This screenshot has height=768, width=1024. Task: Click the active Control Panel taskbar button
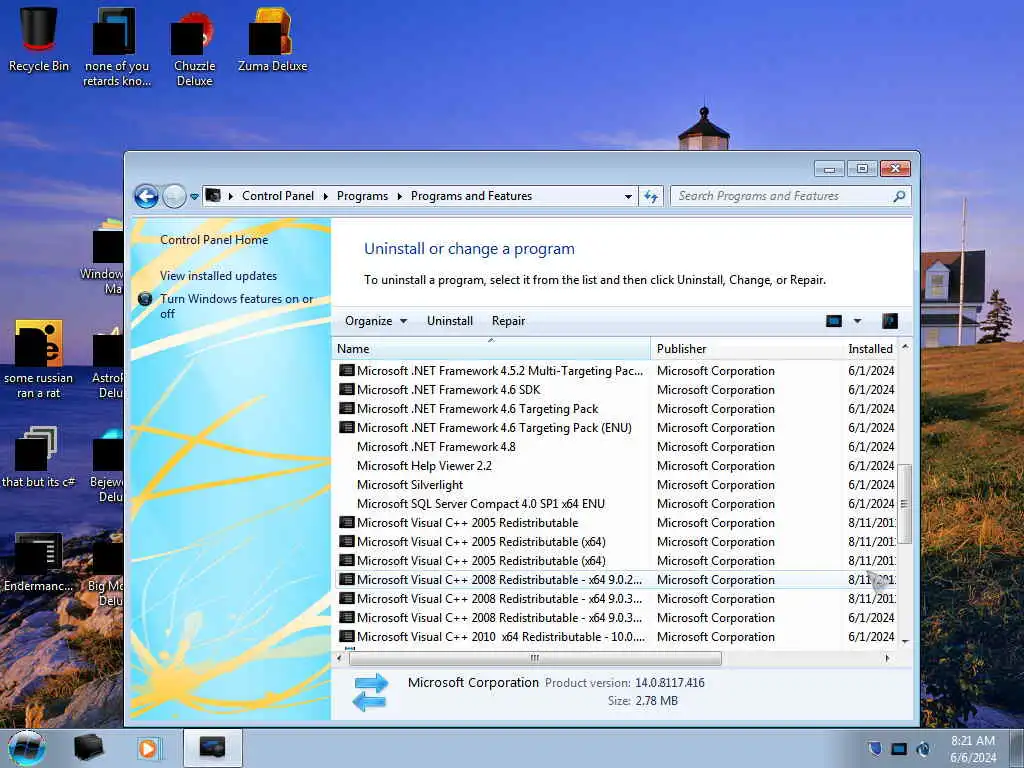tap(213, 748)
